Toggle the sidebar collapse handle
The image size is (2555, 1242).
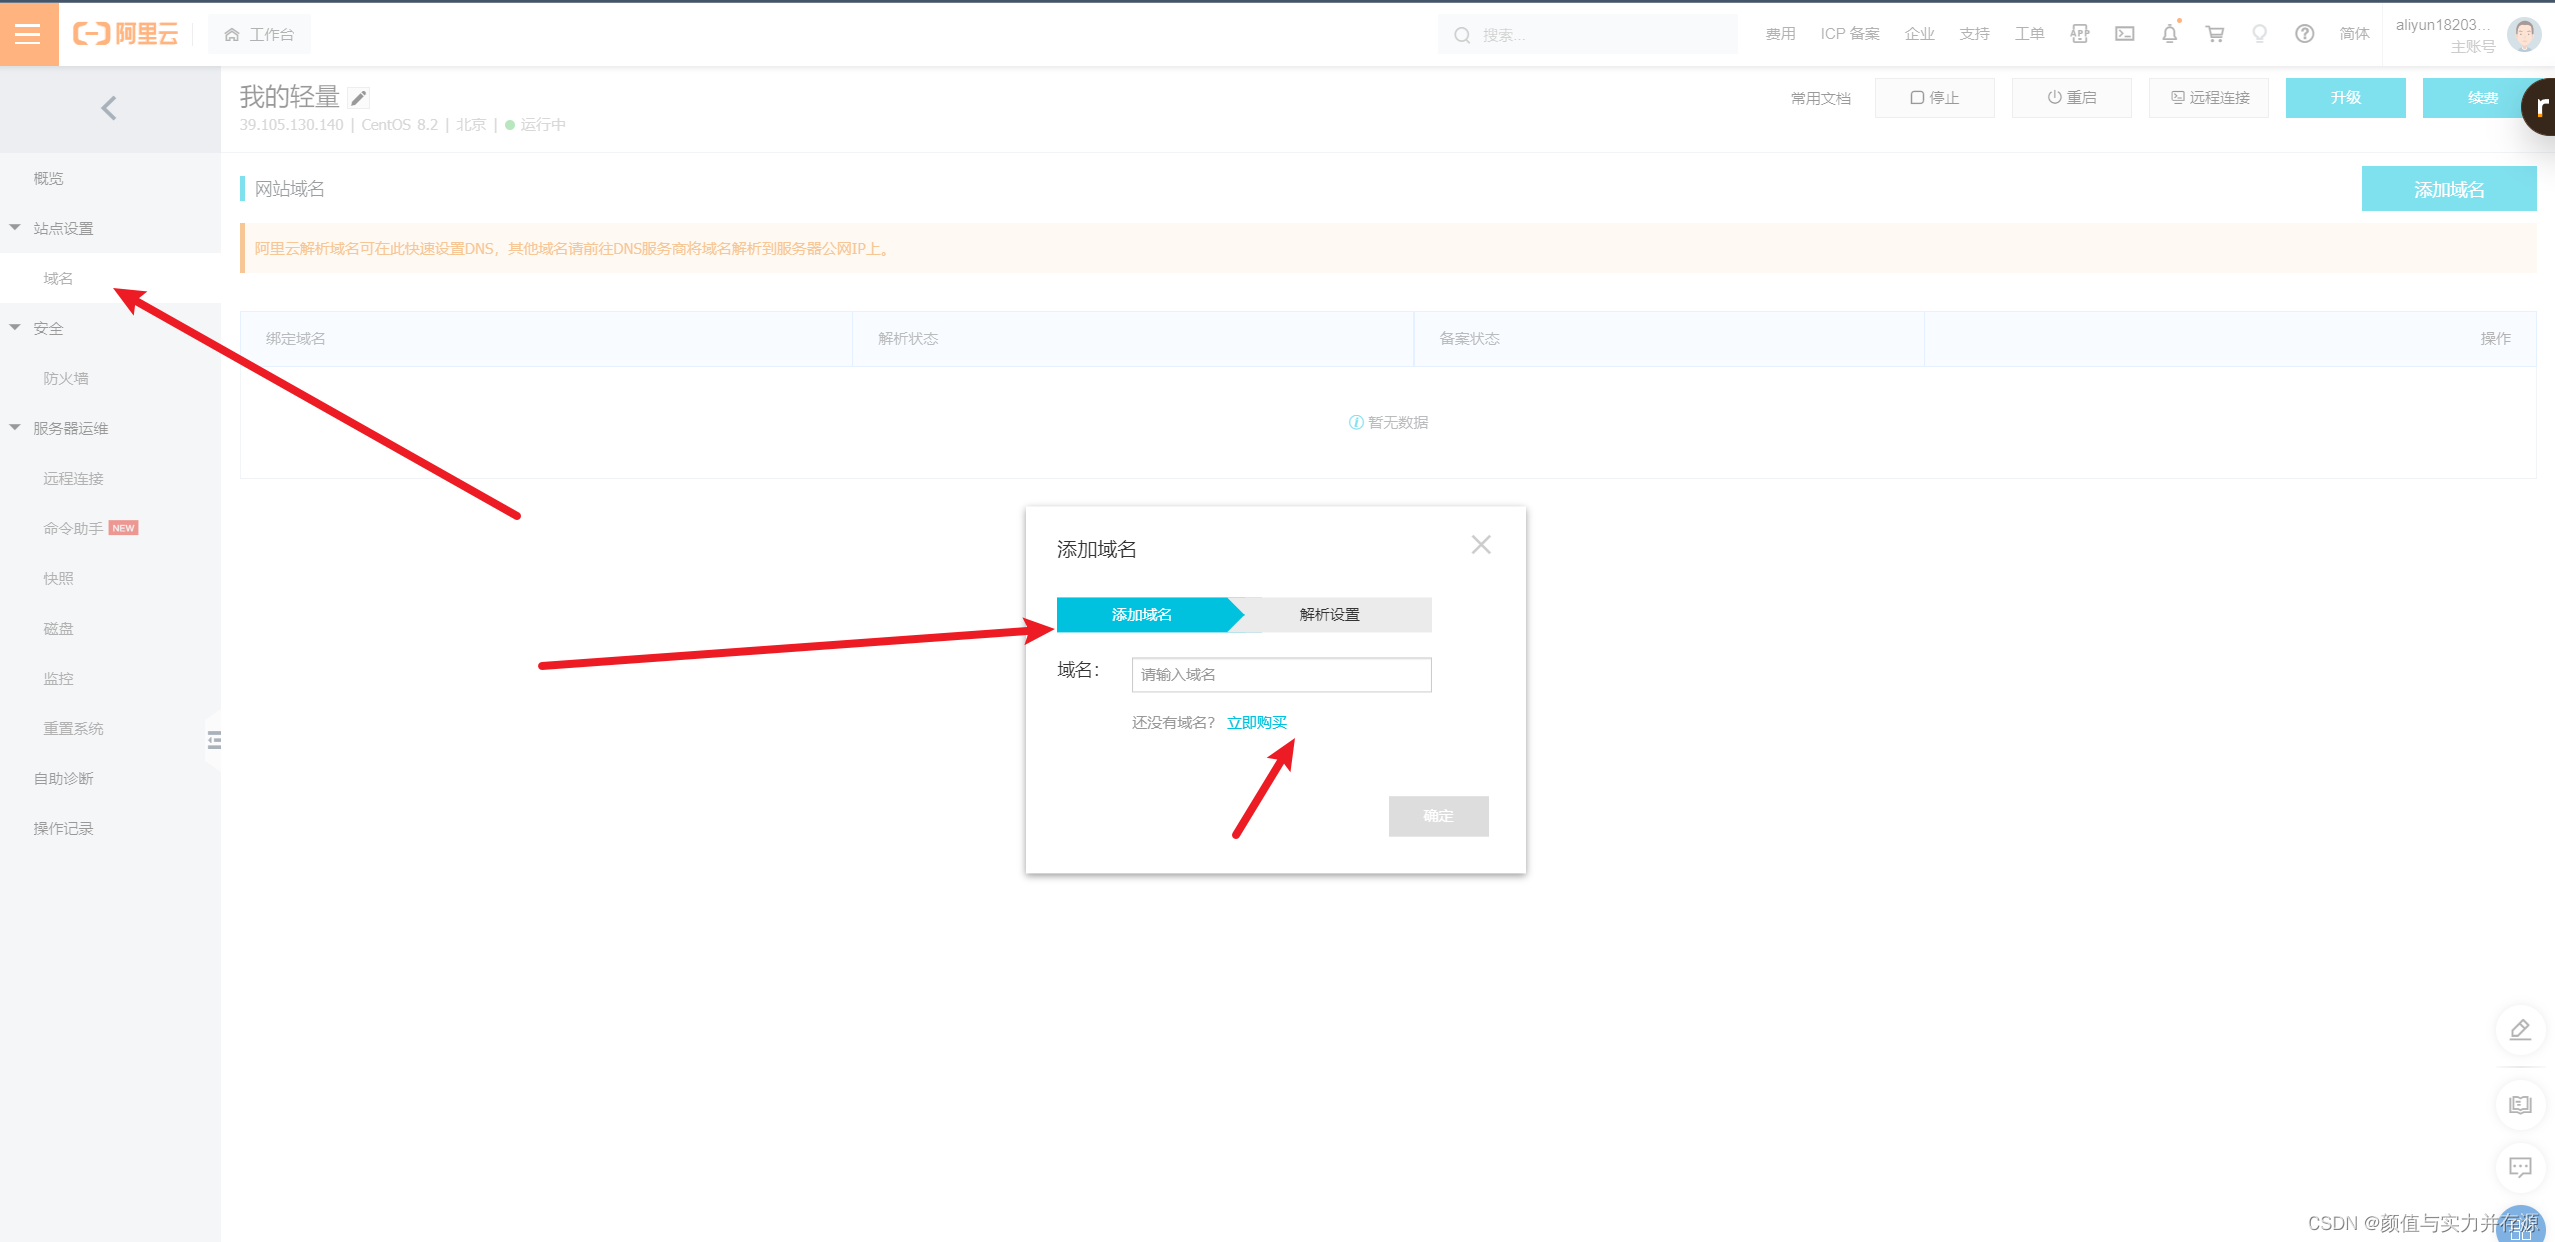[x=213, y=740]
